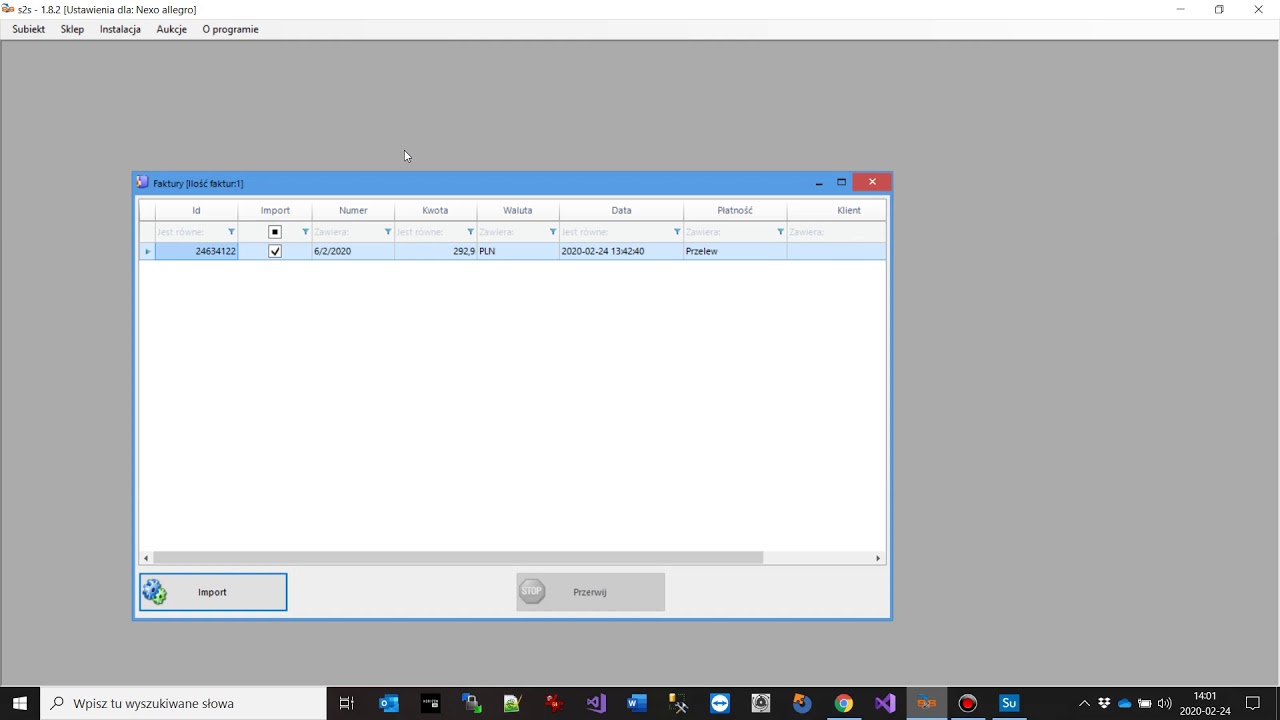Click the horizontal scrollbar thumb in Faktury grid

point(458,558)
